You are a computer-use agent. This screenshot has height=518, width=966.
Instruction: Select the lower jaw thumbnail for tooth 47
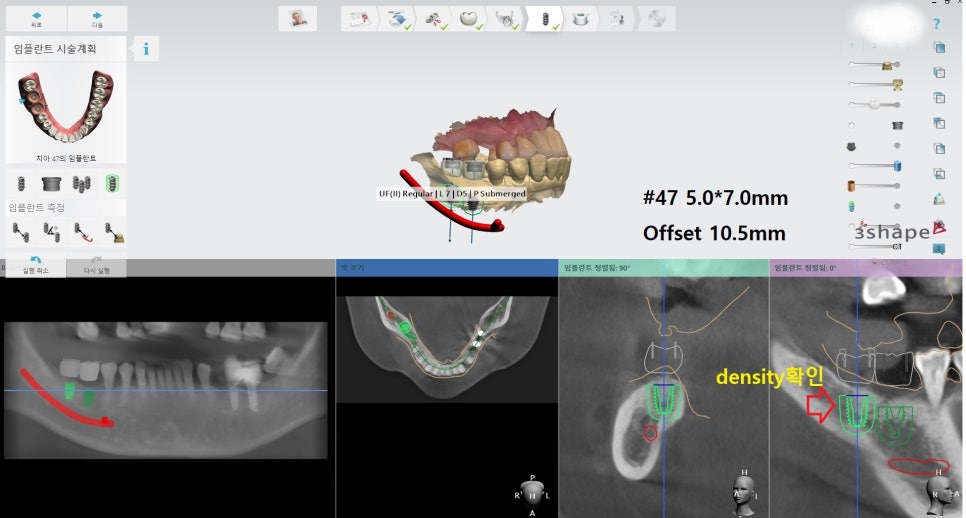[x=66, y=107]
